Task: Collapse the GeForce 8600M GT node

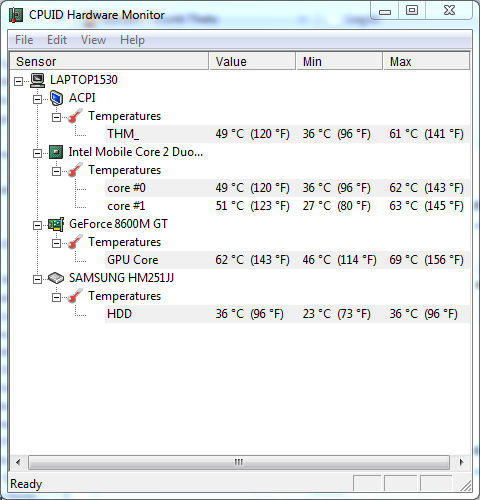Action: [x=37, y=225]
